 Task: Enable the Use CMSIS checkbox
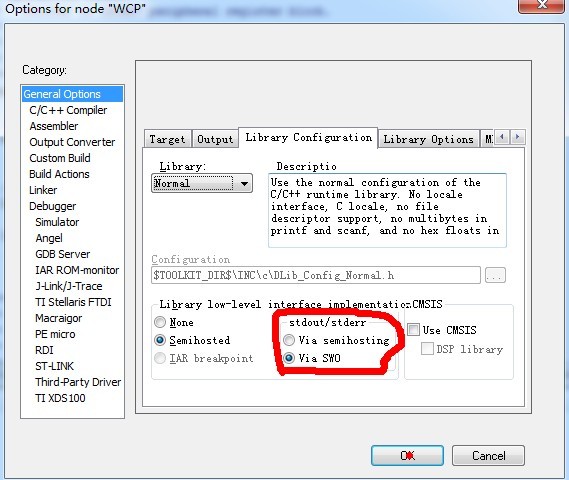click(413, 330)
